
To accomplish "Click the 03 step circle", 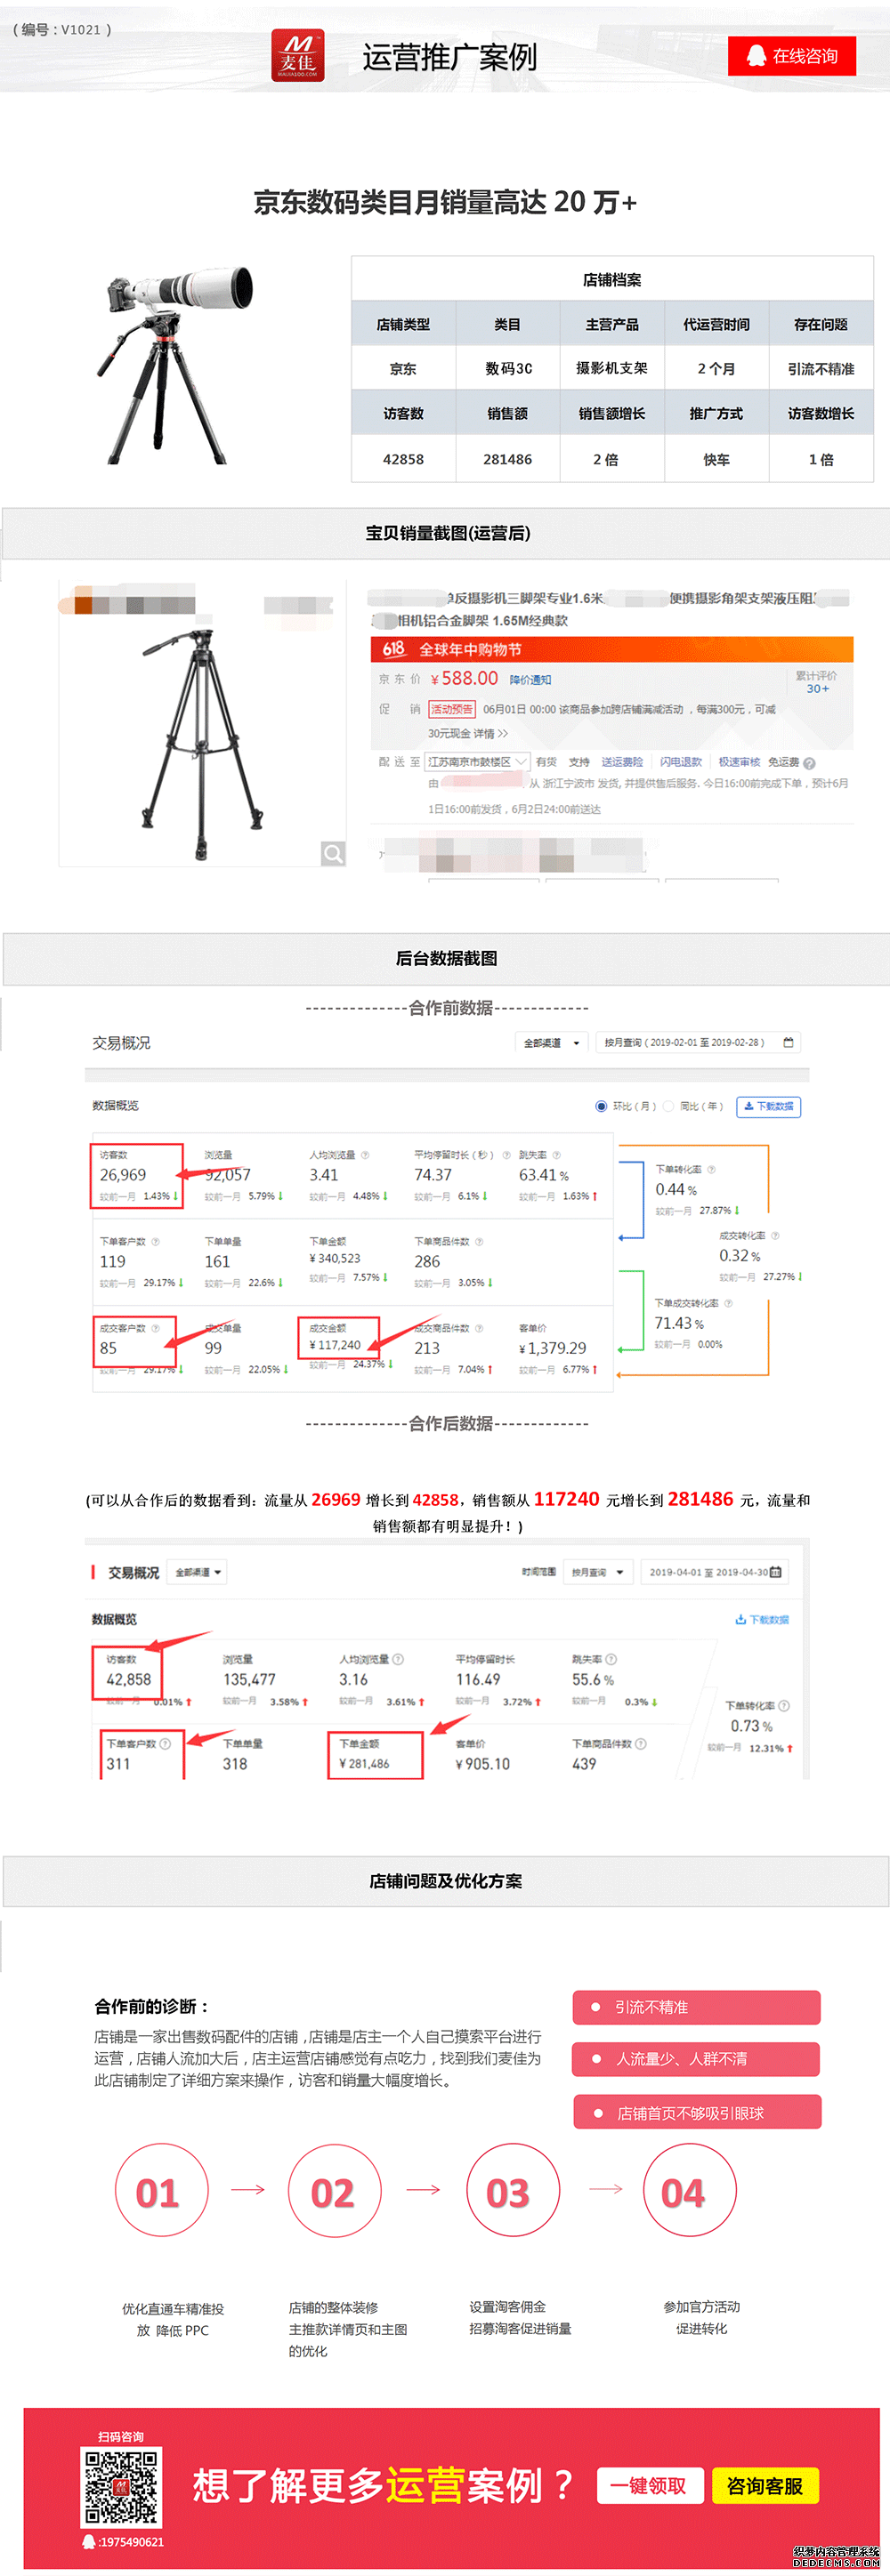I will pos(513,2189).
